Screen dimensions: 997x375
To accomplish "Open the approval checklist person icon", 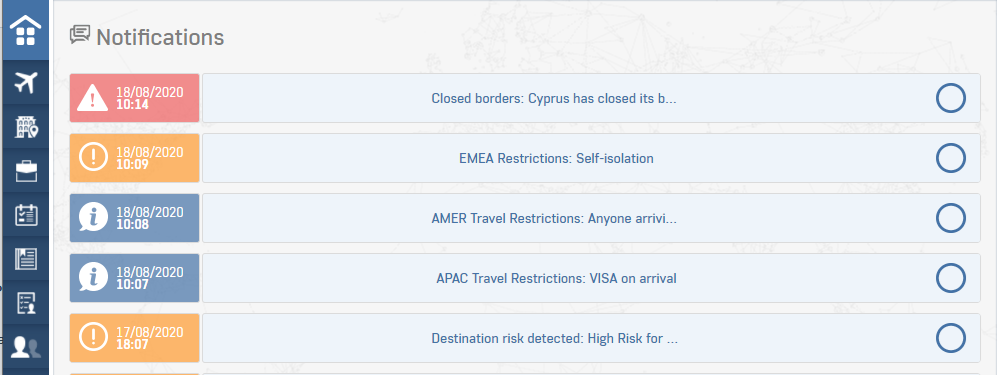I will click(25, 303).
